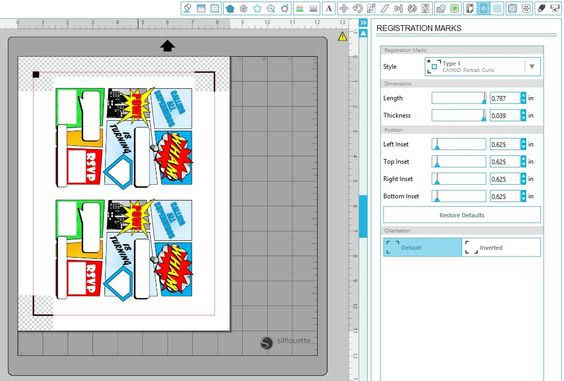Select the Inverted orientation option
Viewport: 564px width, 381px height.
[x=501, y=247]
